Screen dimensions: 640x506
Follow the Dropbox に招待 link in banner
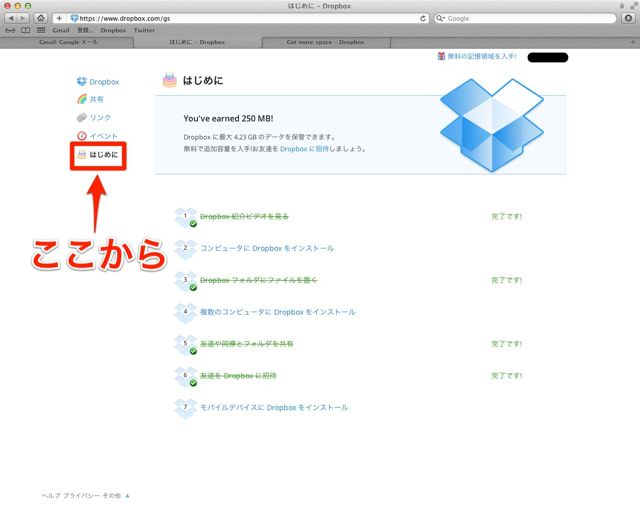click(304, 149)
